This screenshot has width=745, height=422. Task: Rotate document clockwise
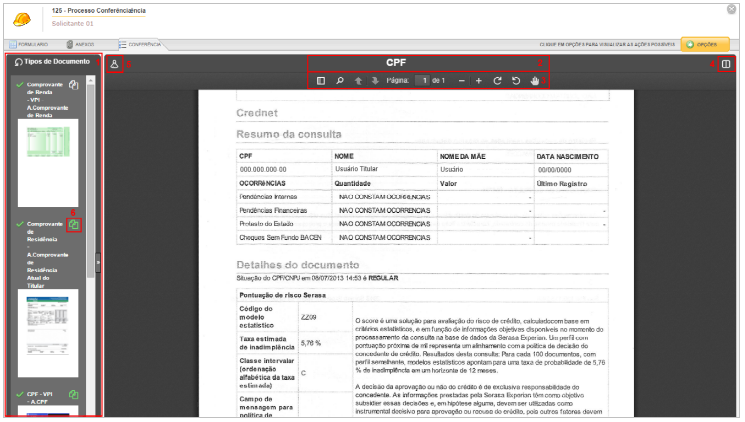497,81
